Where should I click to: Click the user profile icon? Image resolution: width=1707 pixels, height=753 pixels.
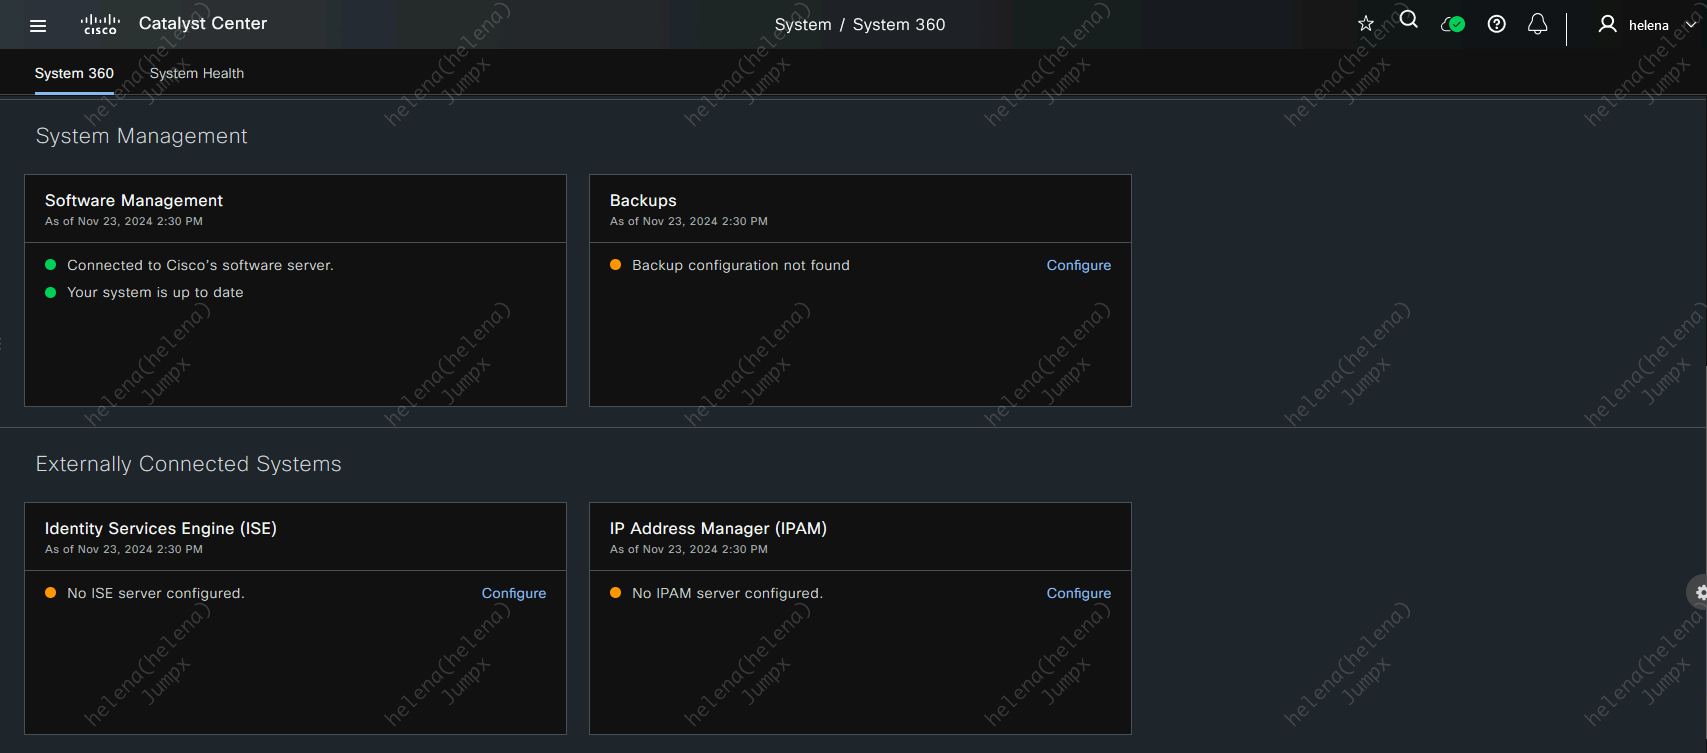1607,24
